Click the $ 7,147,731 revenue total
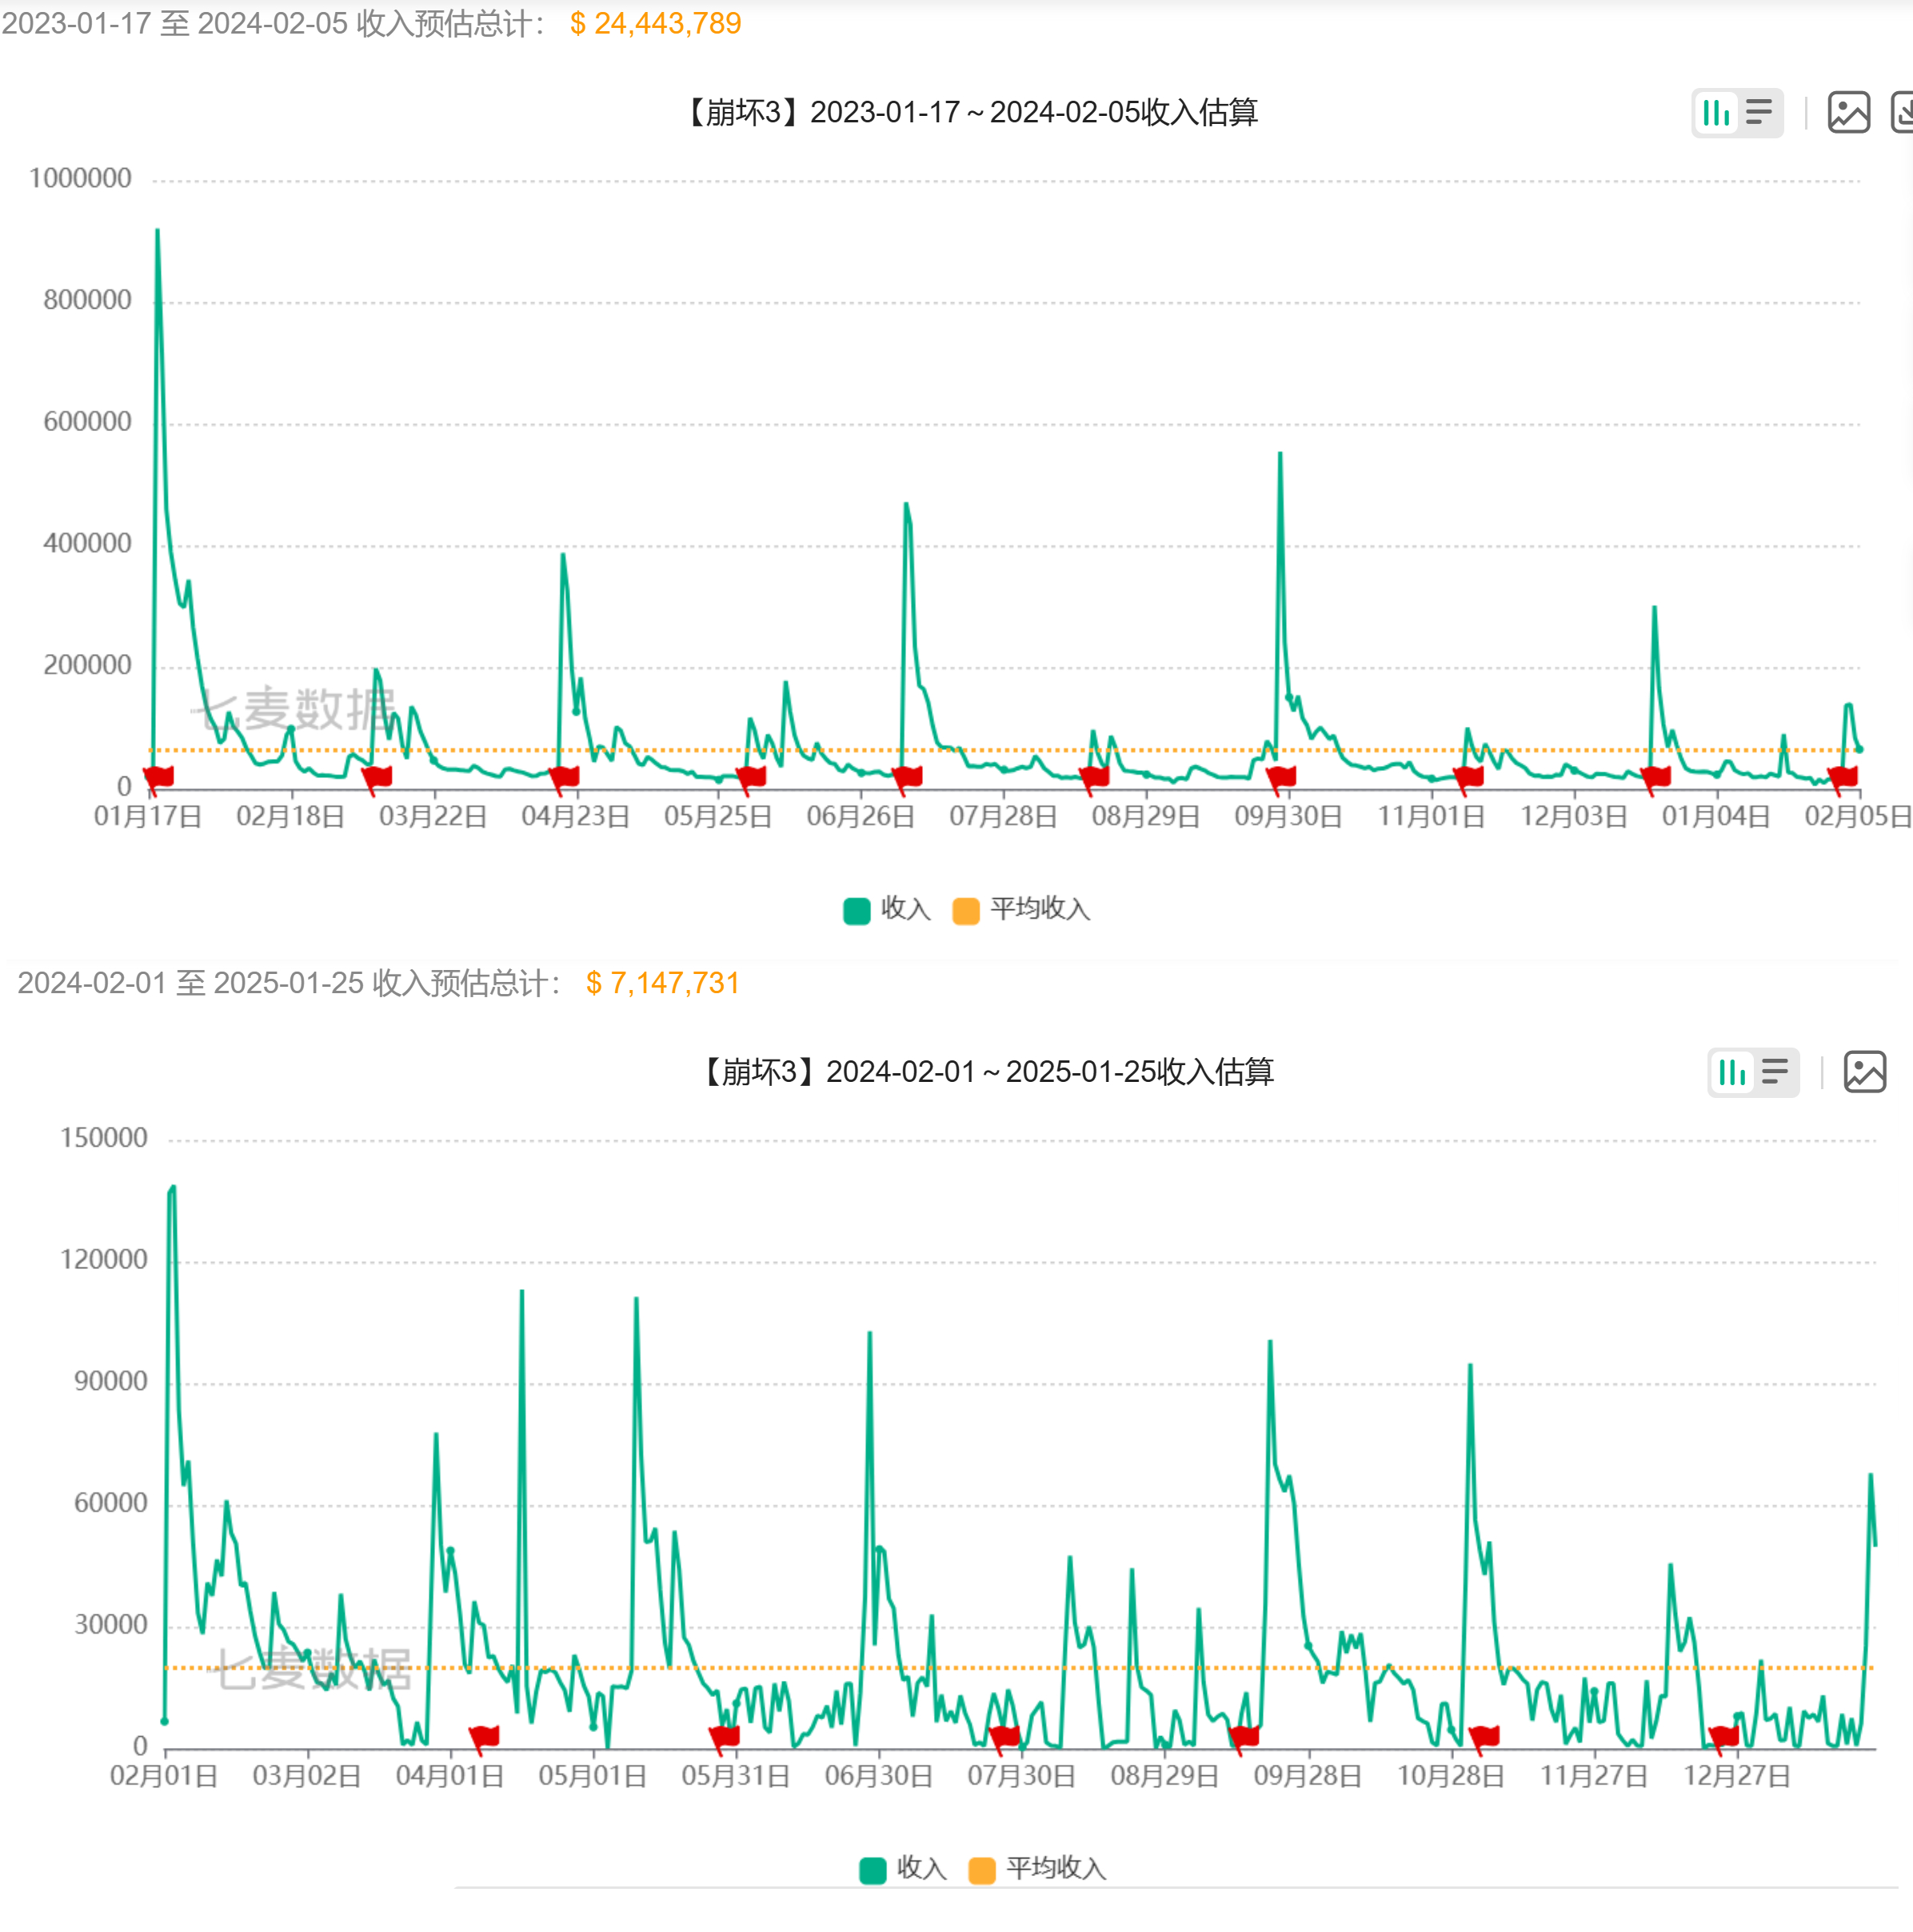Image resolution: width=1913 pixels, height=1932 pixels. pos(662,984)
